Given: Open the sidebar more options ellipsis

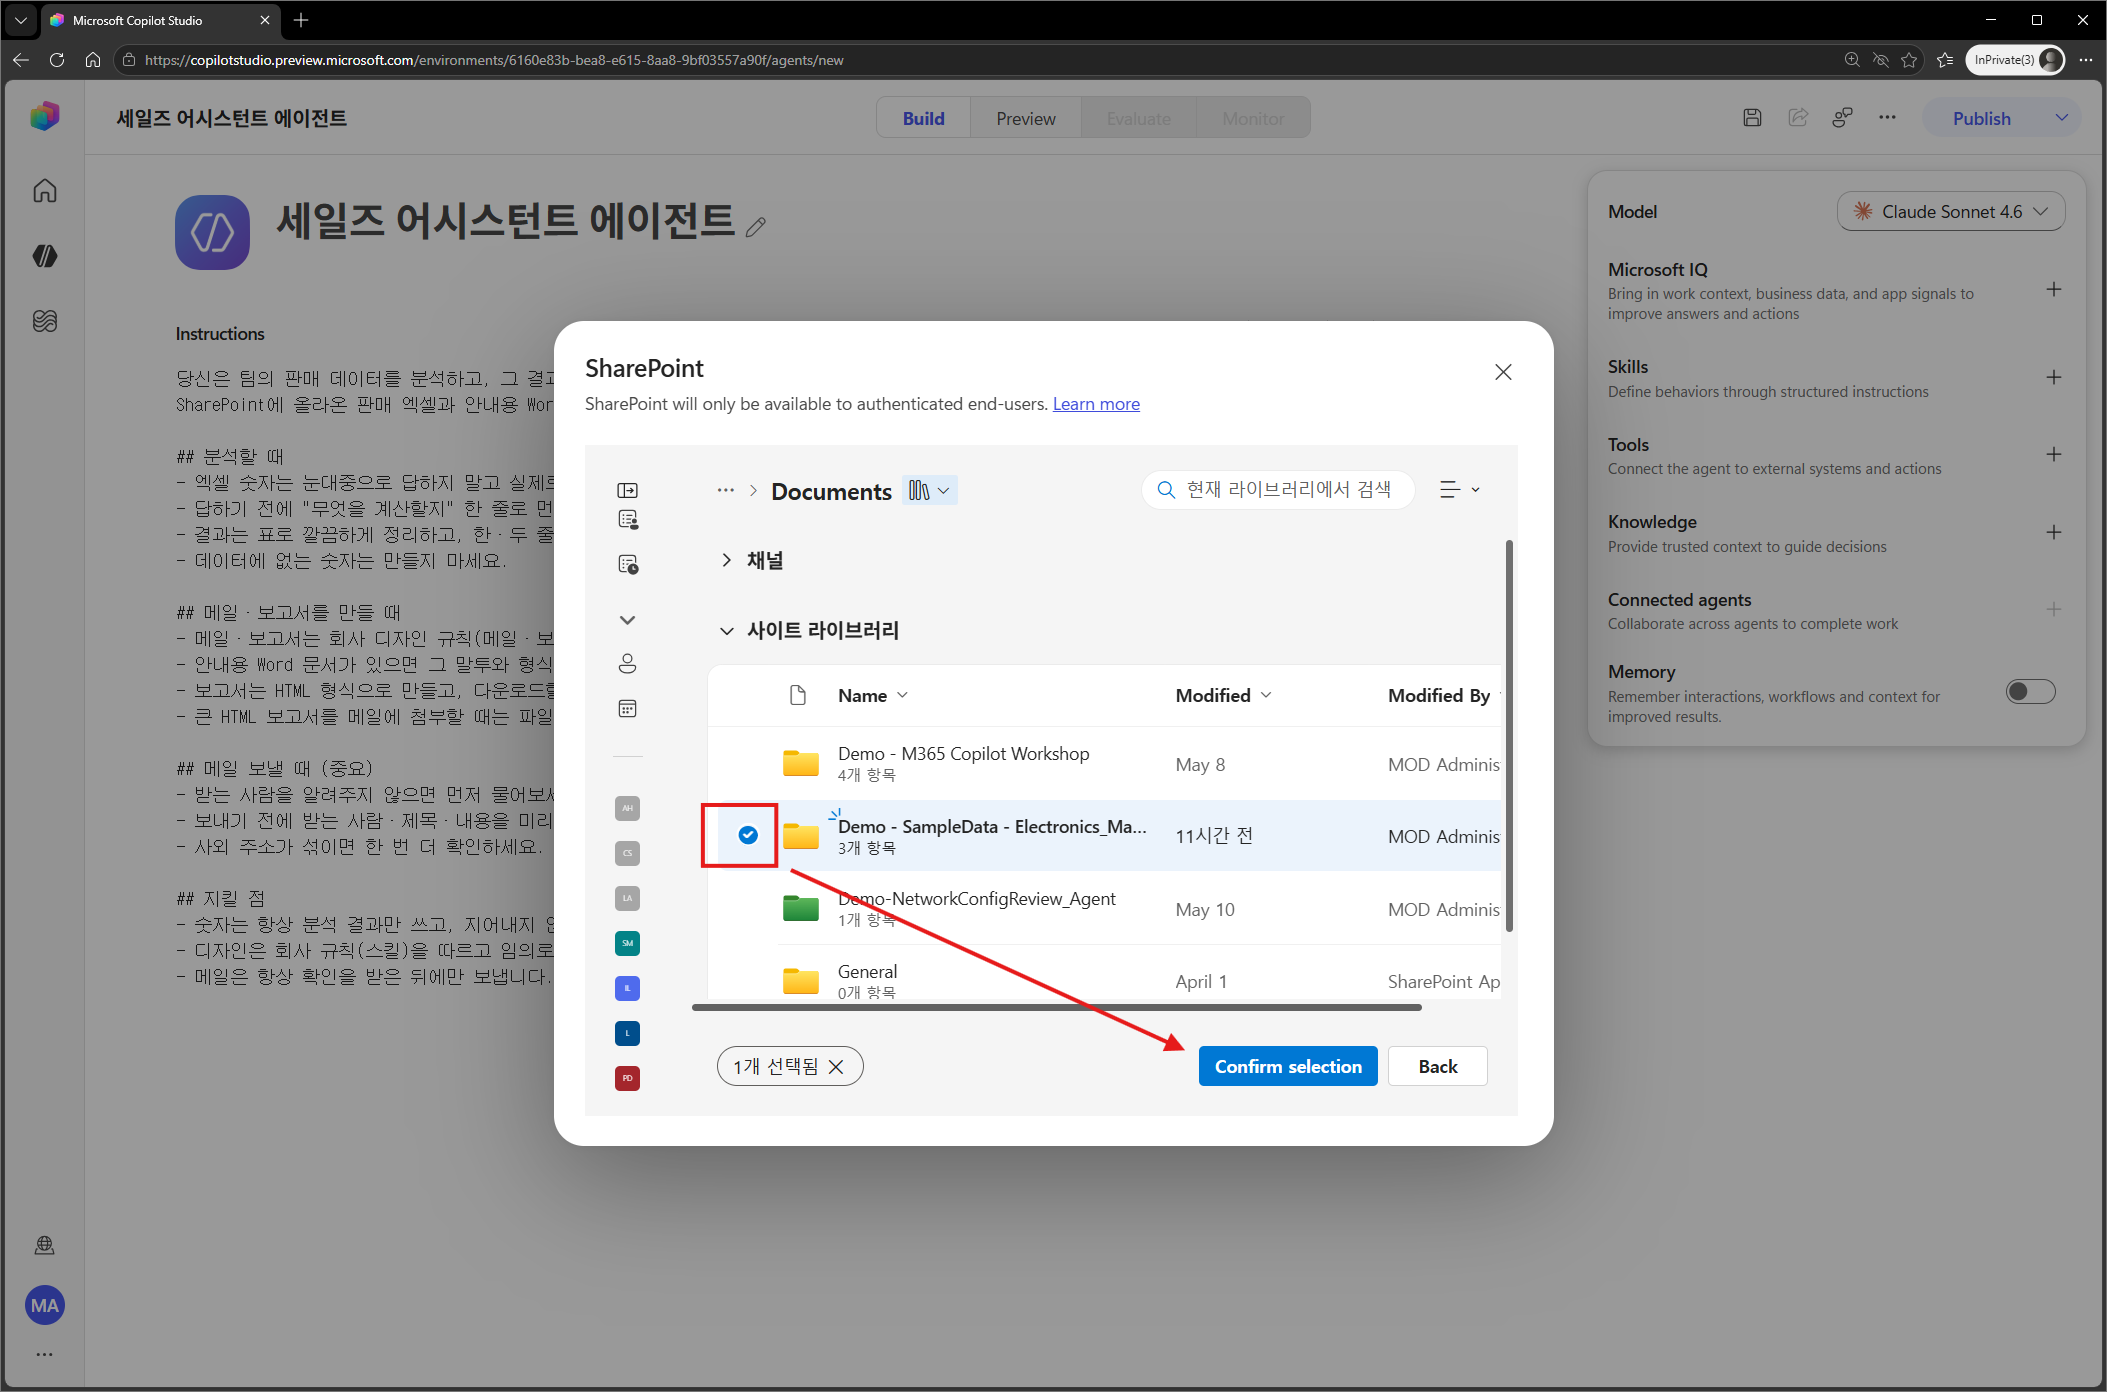Looking at the screenshot, I should tap(44, 1354).
